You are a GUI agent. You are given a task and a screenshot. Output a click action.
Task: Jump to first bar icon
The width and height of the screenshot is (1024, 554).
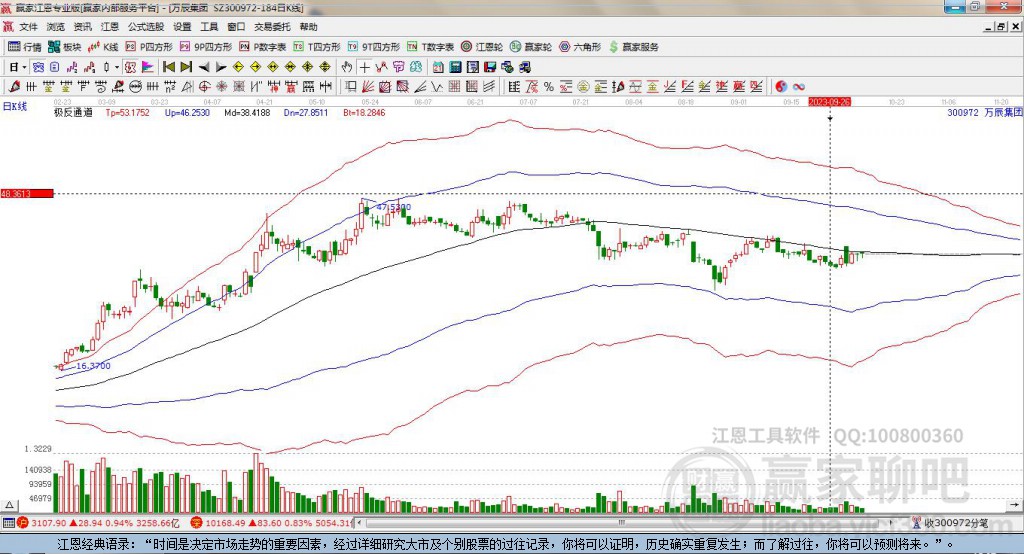[x=168, y=67]
